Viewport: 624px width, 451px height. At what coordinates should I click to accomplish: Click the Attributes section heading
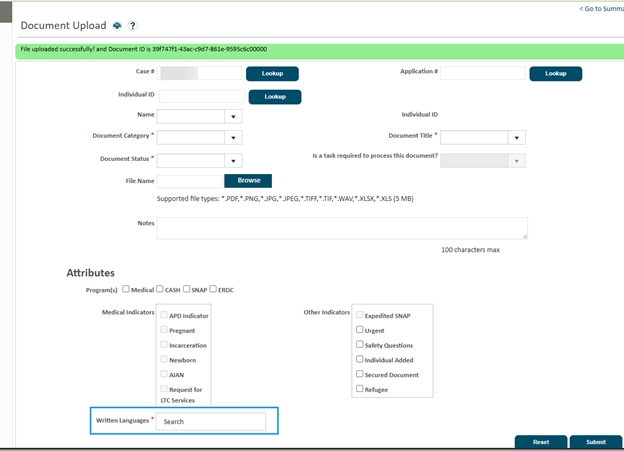click(x=90, y=273)
